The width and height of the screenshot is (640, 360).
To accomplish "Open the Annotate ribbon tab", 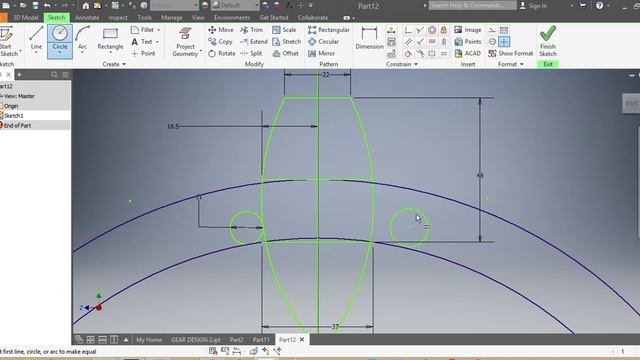I will tap(87, 18).
